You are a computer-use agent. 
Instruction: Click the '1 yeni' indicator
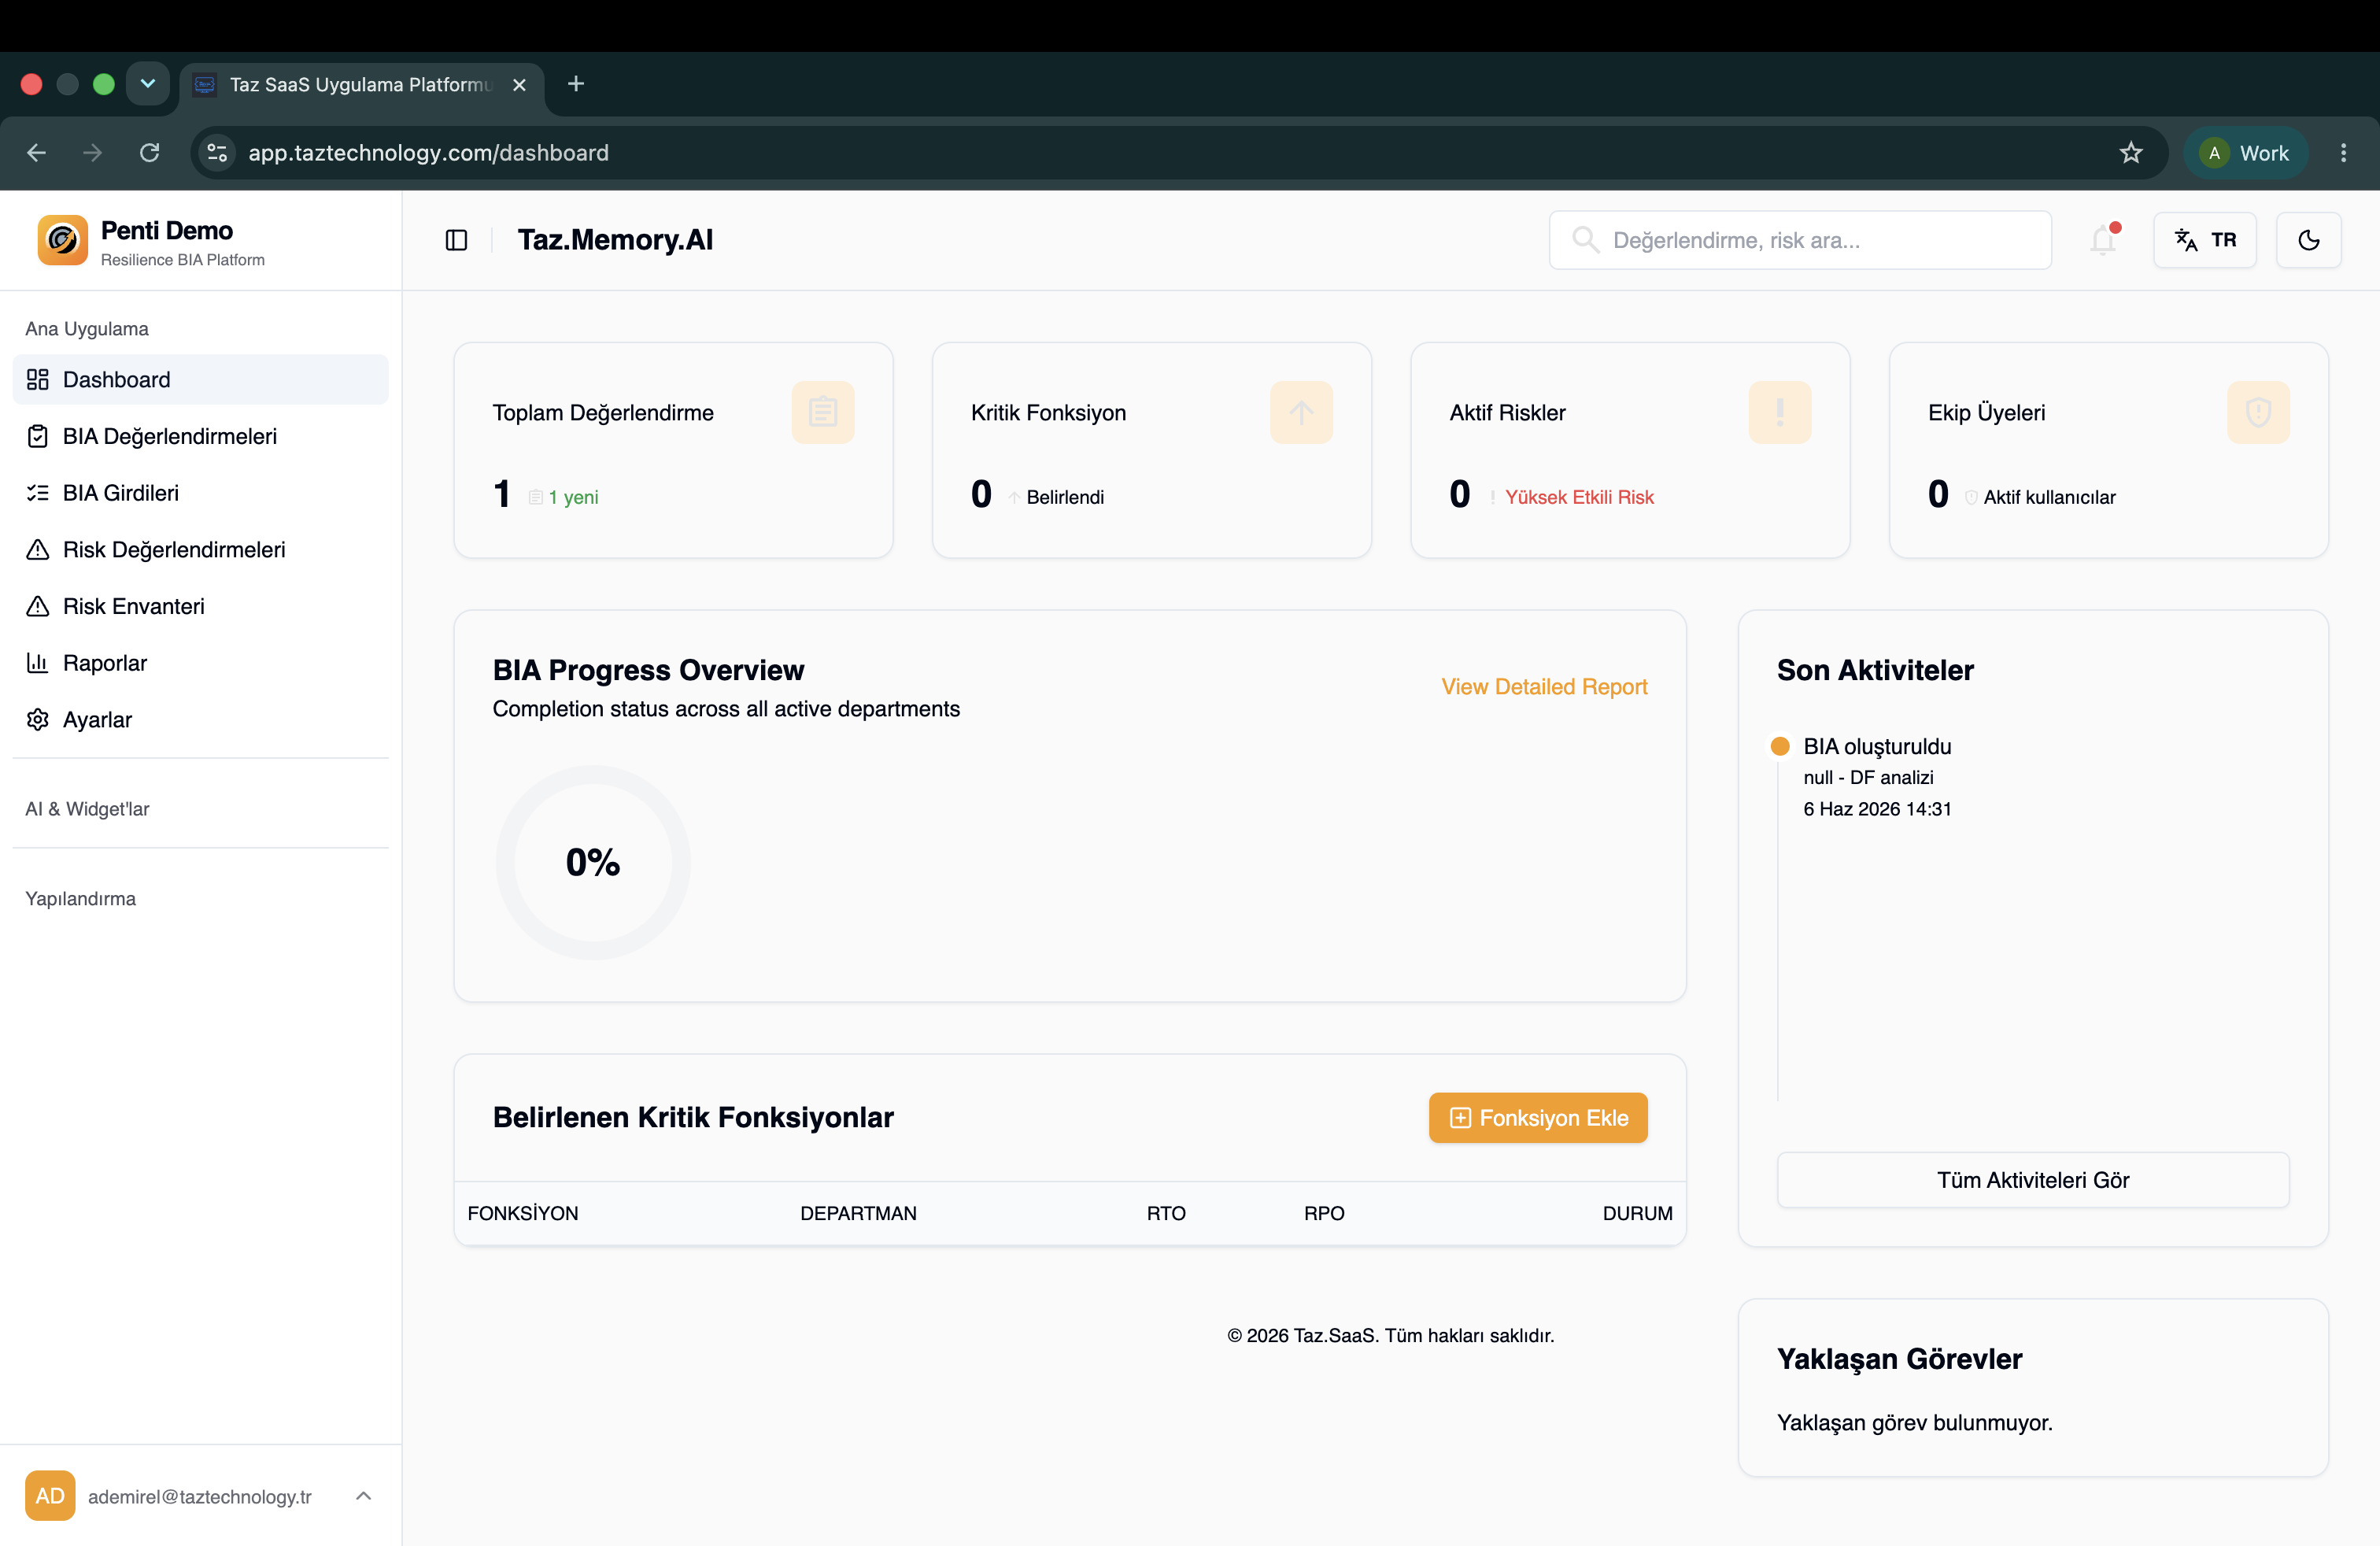click(x=564, y=497)
